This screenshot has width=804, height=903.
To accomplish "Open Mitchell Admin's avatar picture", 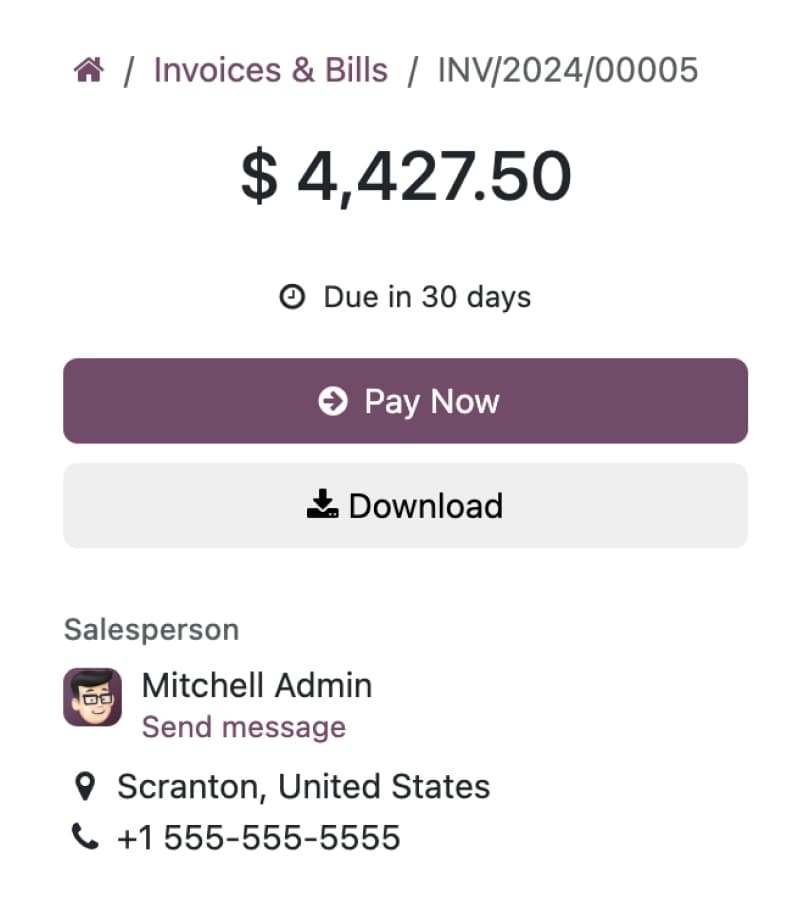I will (93, 697).
